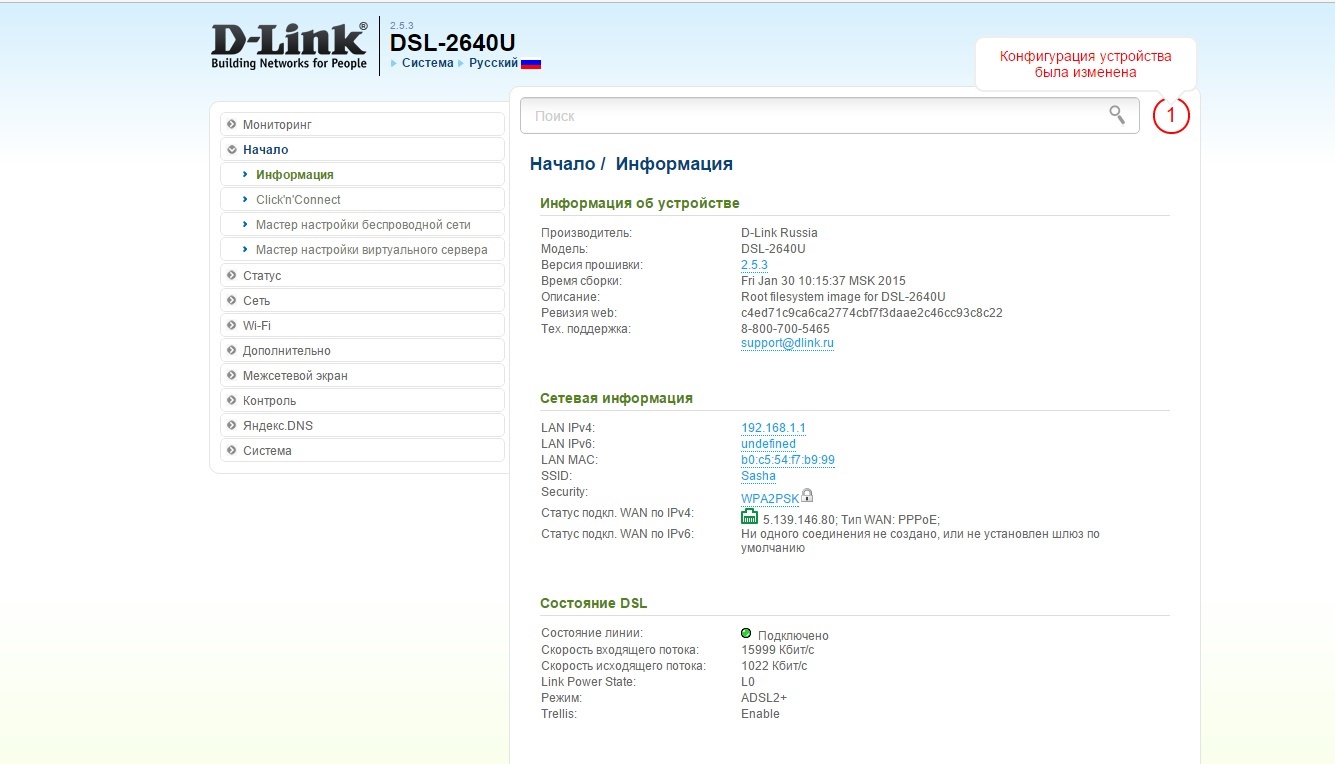Expand the Сеть menu section

point(362,301)
